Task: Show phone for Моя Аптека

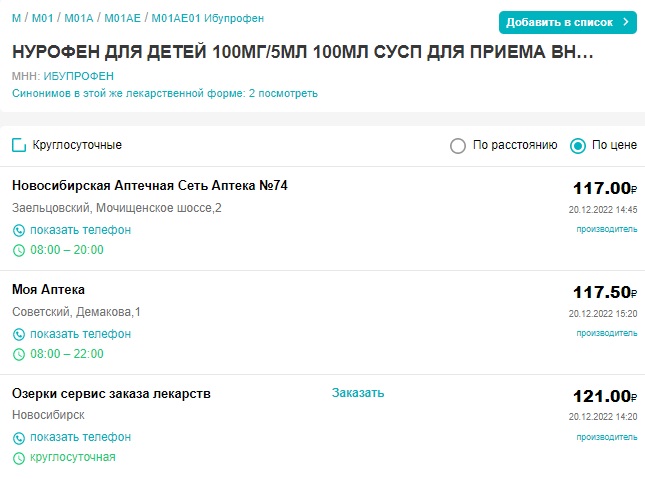Action: coord(81,334)
